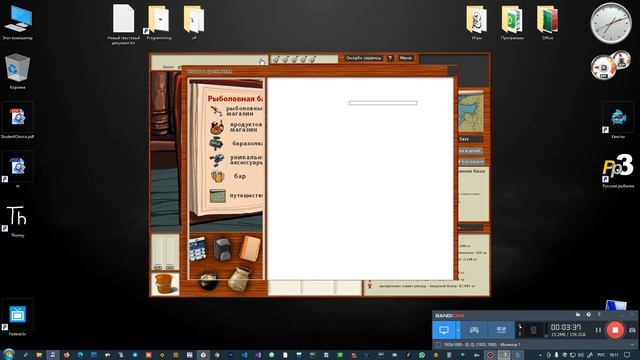
Task: Click the analog clock desktop gadget
Action: pyautogui.click(x=611, y=23)
